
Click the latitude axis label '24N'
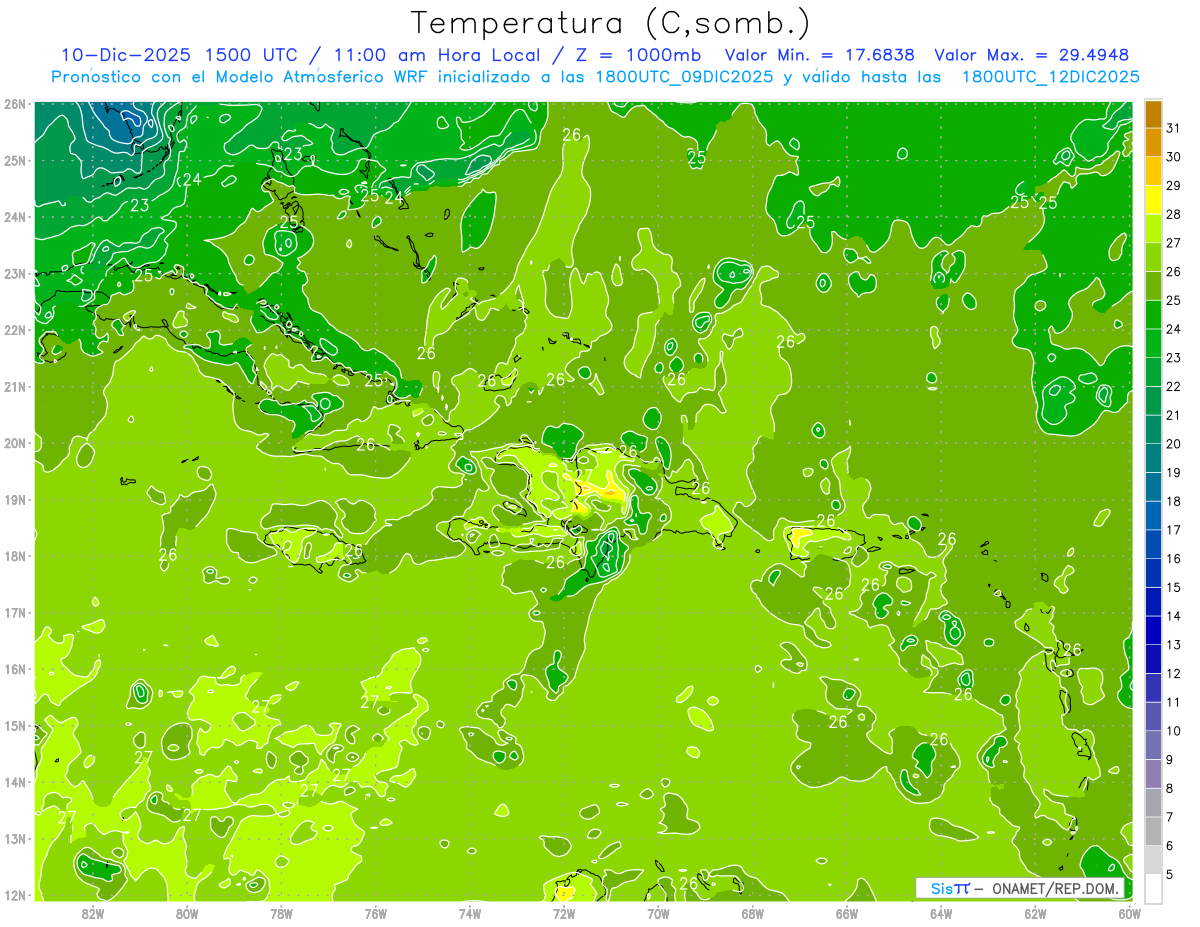point(15,217)
